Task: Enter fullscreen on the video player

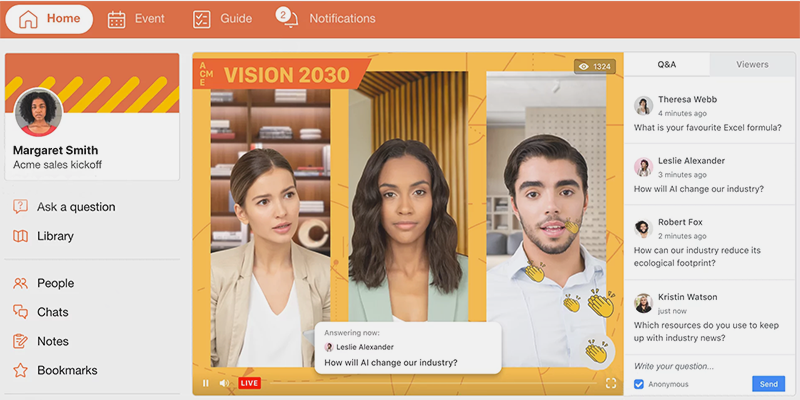Action: 611,383
